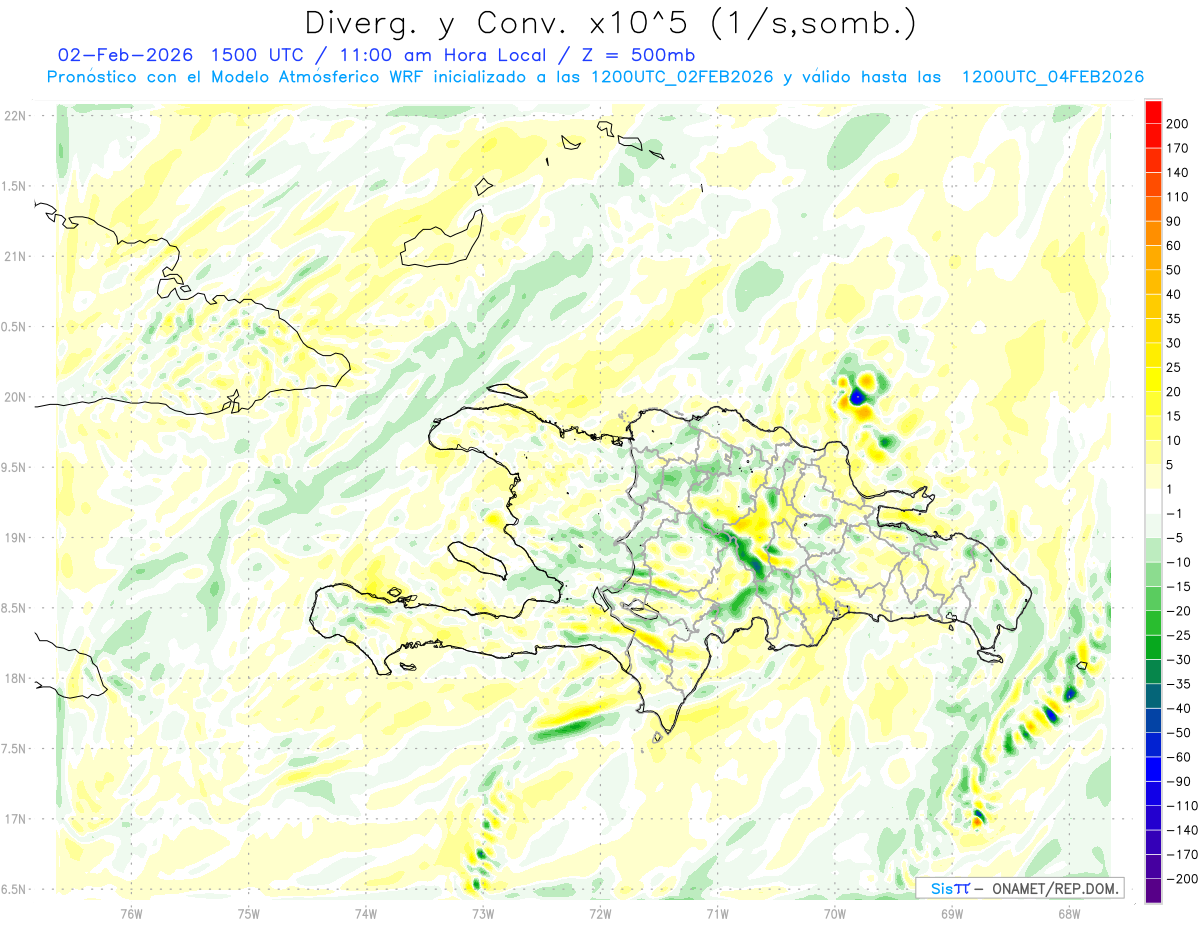This screenshot has width=1200, height=927.
Task: Click the colorbar value -25
Action: (1180, 636)
